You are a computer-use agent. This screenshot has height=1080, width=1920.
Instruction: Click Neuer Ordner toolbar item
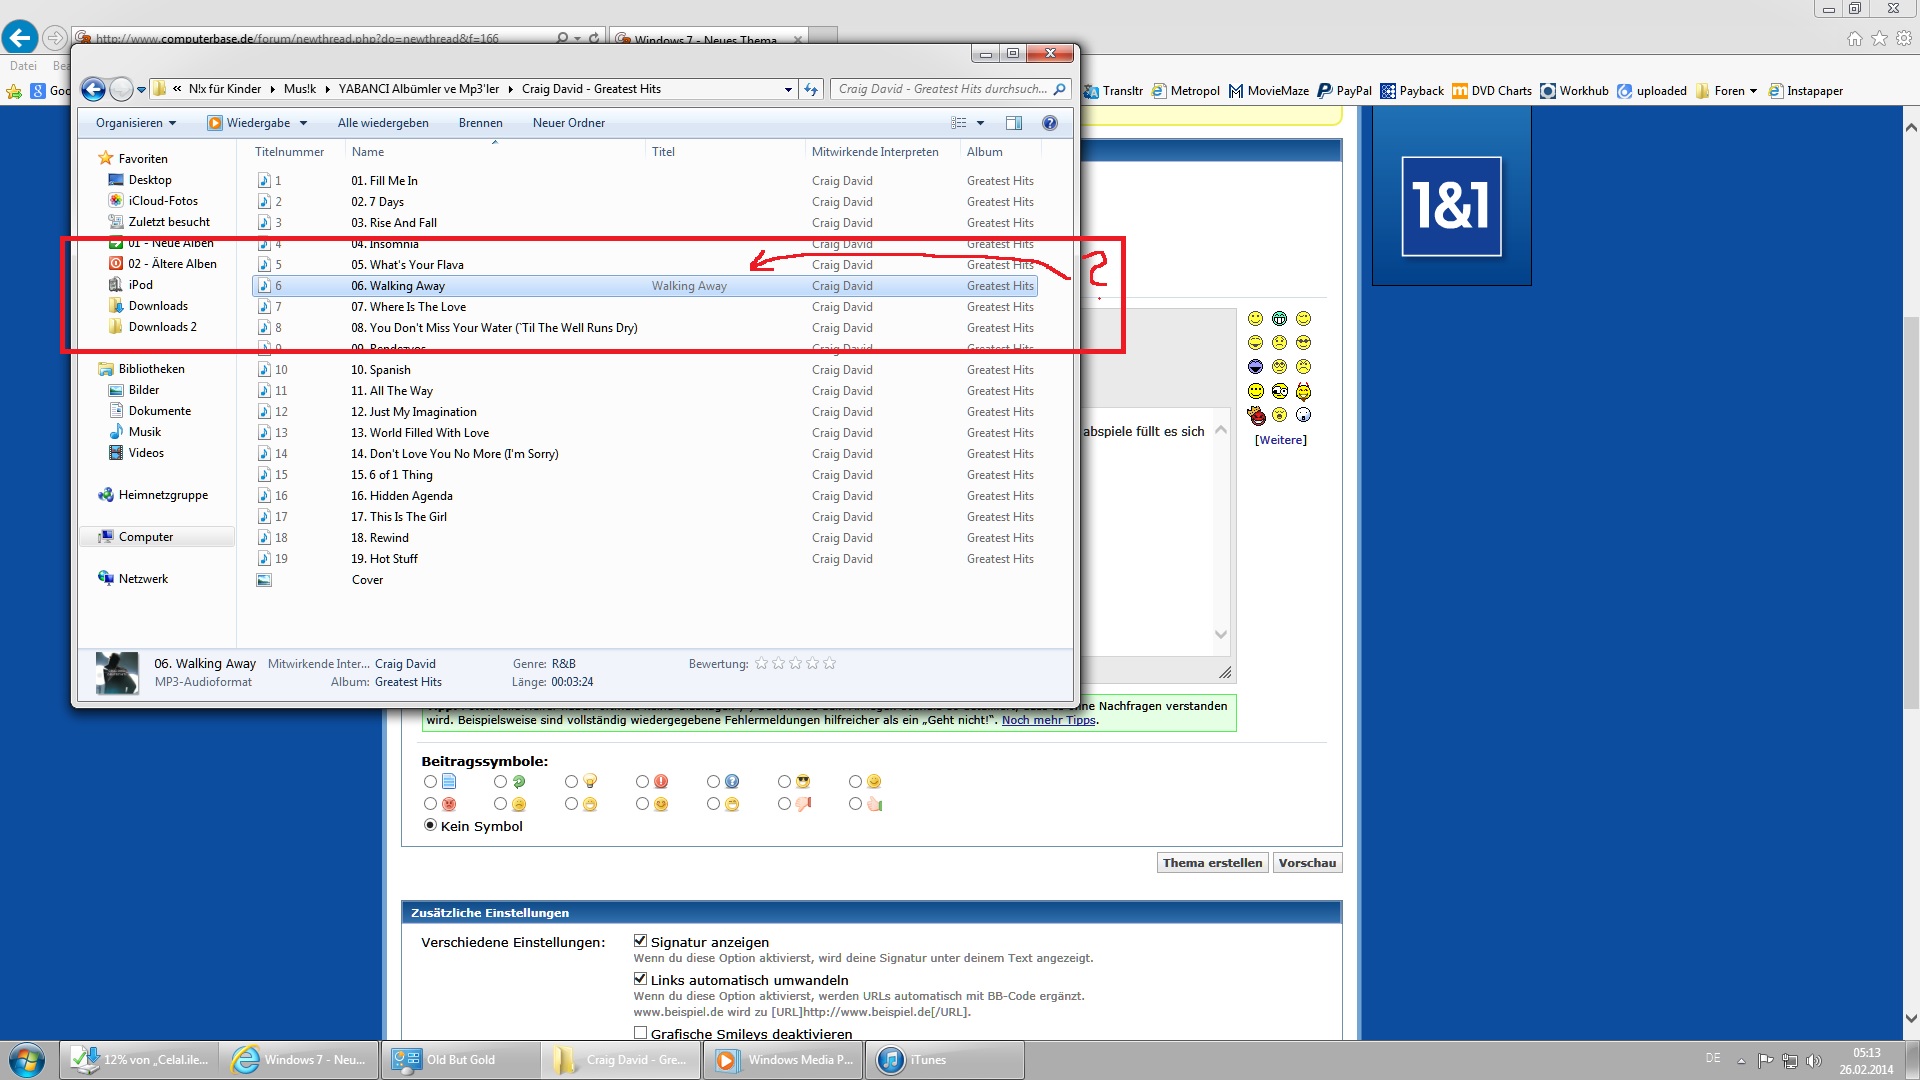click(x=568, y=123)
